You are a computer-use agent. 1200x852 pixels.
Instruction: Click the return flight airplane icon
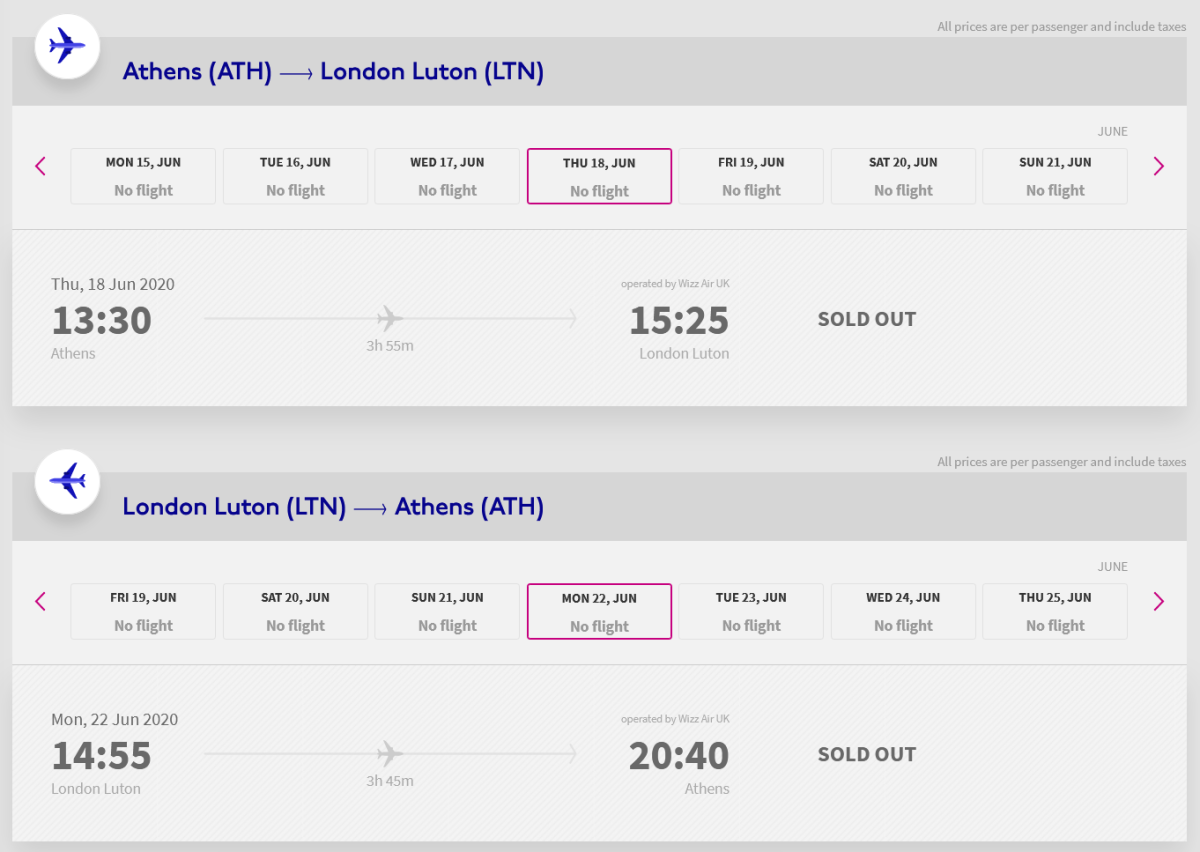pos(67,481)
